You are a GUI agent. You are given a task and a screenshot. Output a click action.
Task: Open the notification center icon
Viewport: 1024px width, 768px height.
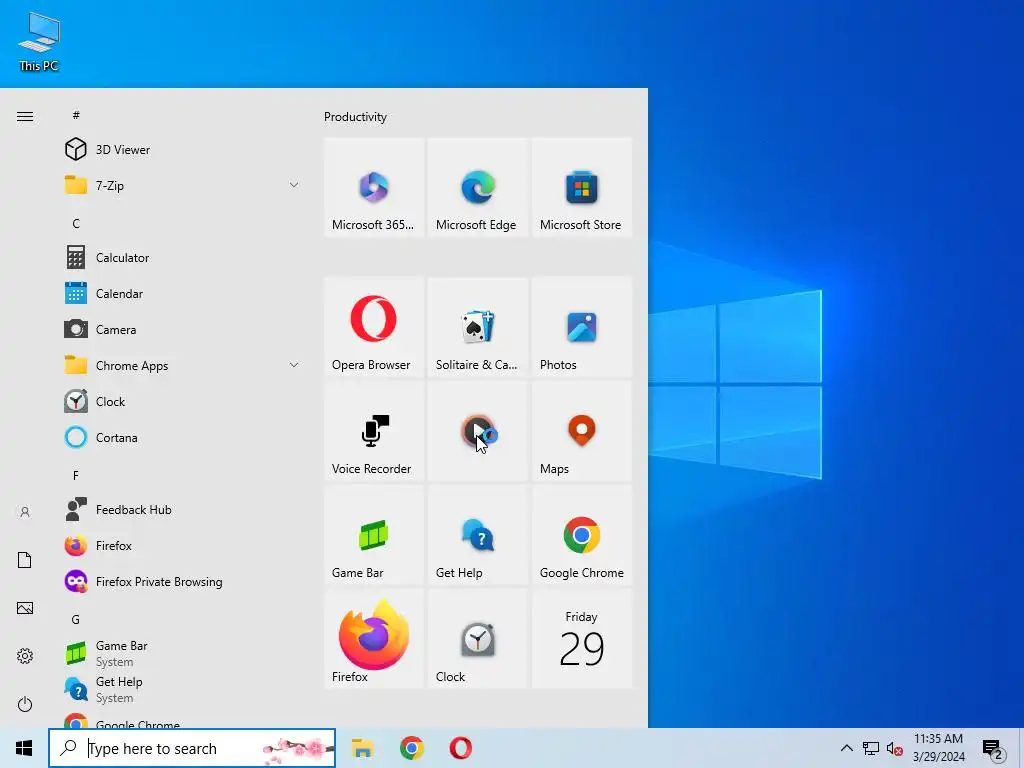[x=992, y=749]
